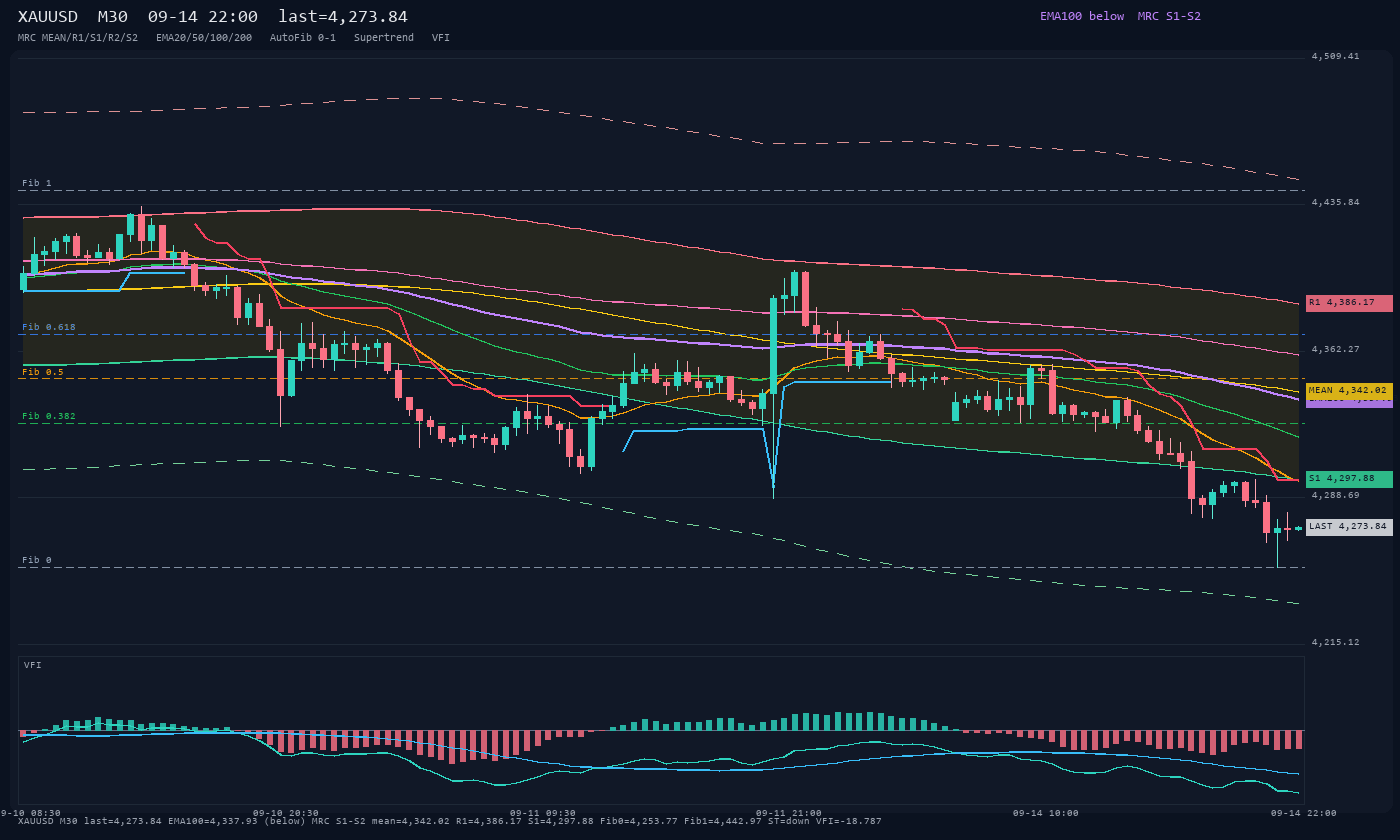Click the 09-14 22:00 time axis label
Screen dimensions: 1400x840
point(1304,813)
